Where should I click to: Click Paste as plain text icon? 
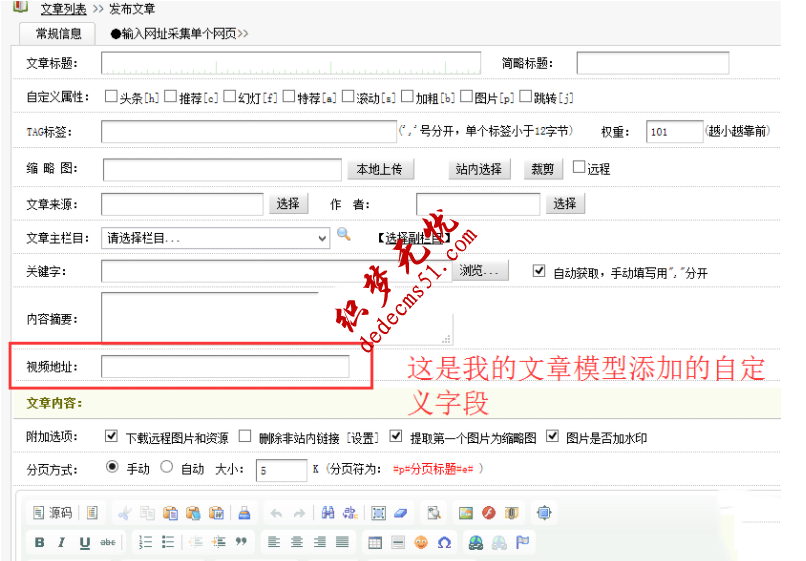pos(193,513)
